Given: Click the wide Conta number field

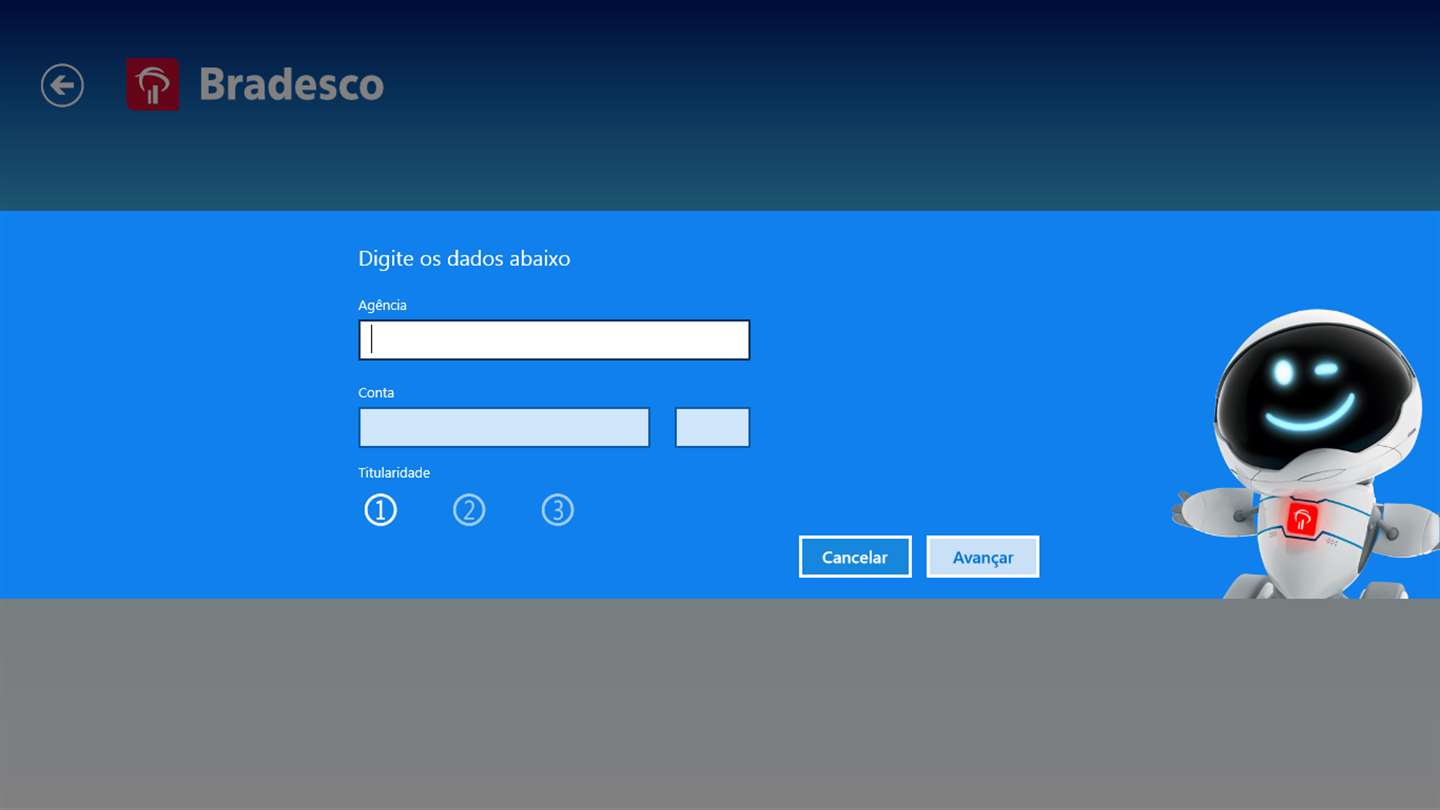Looking at the screenshot, I should [504, 427].
